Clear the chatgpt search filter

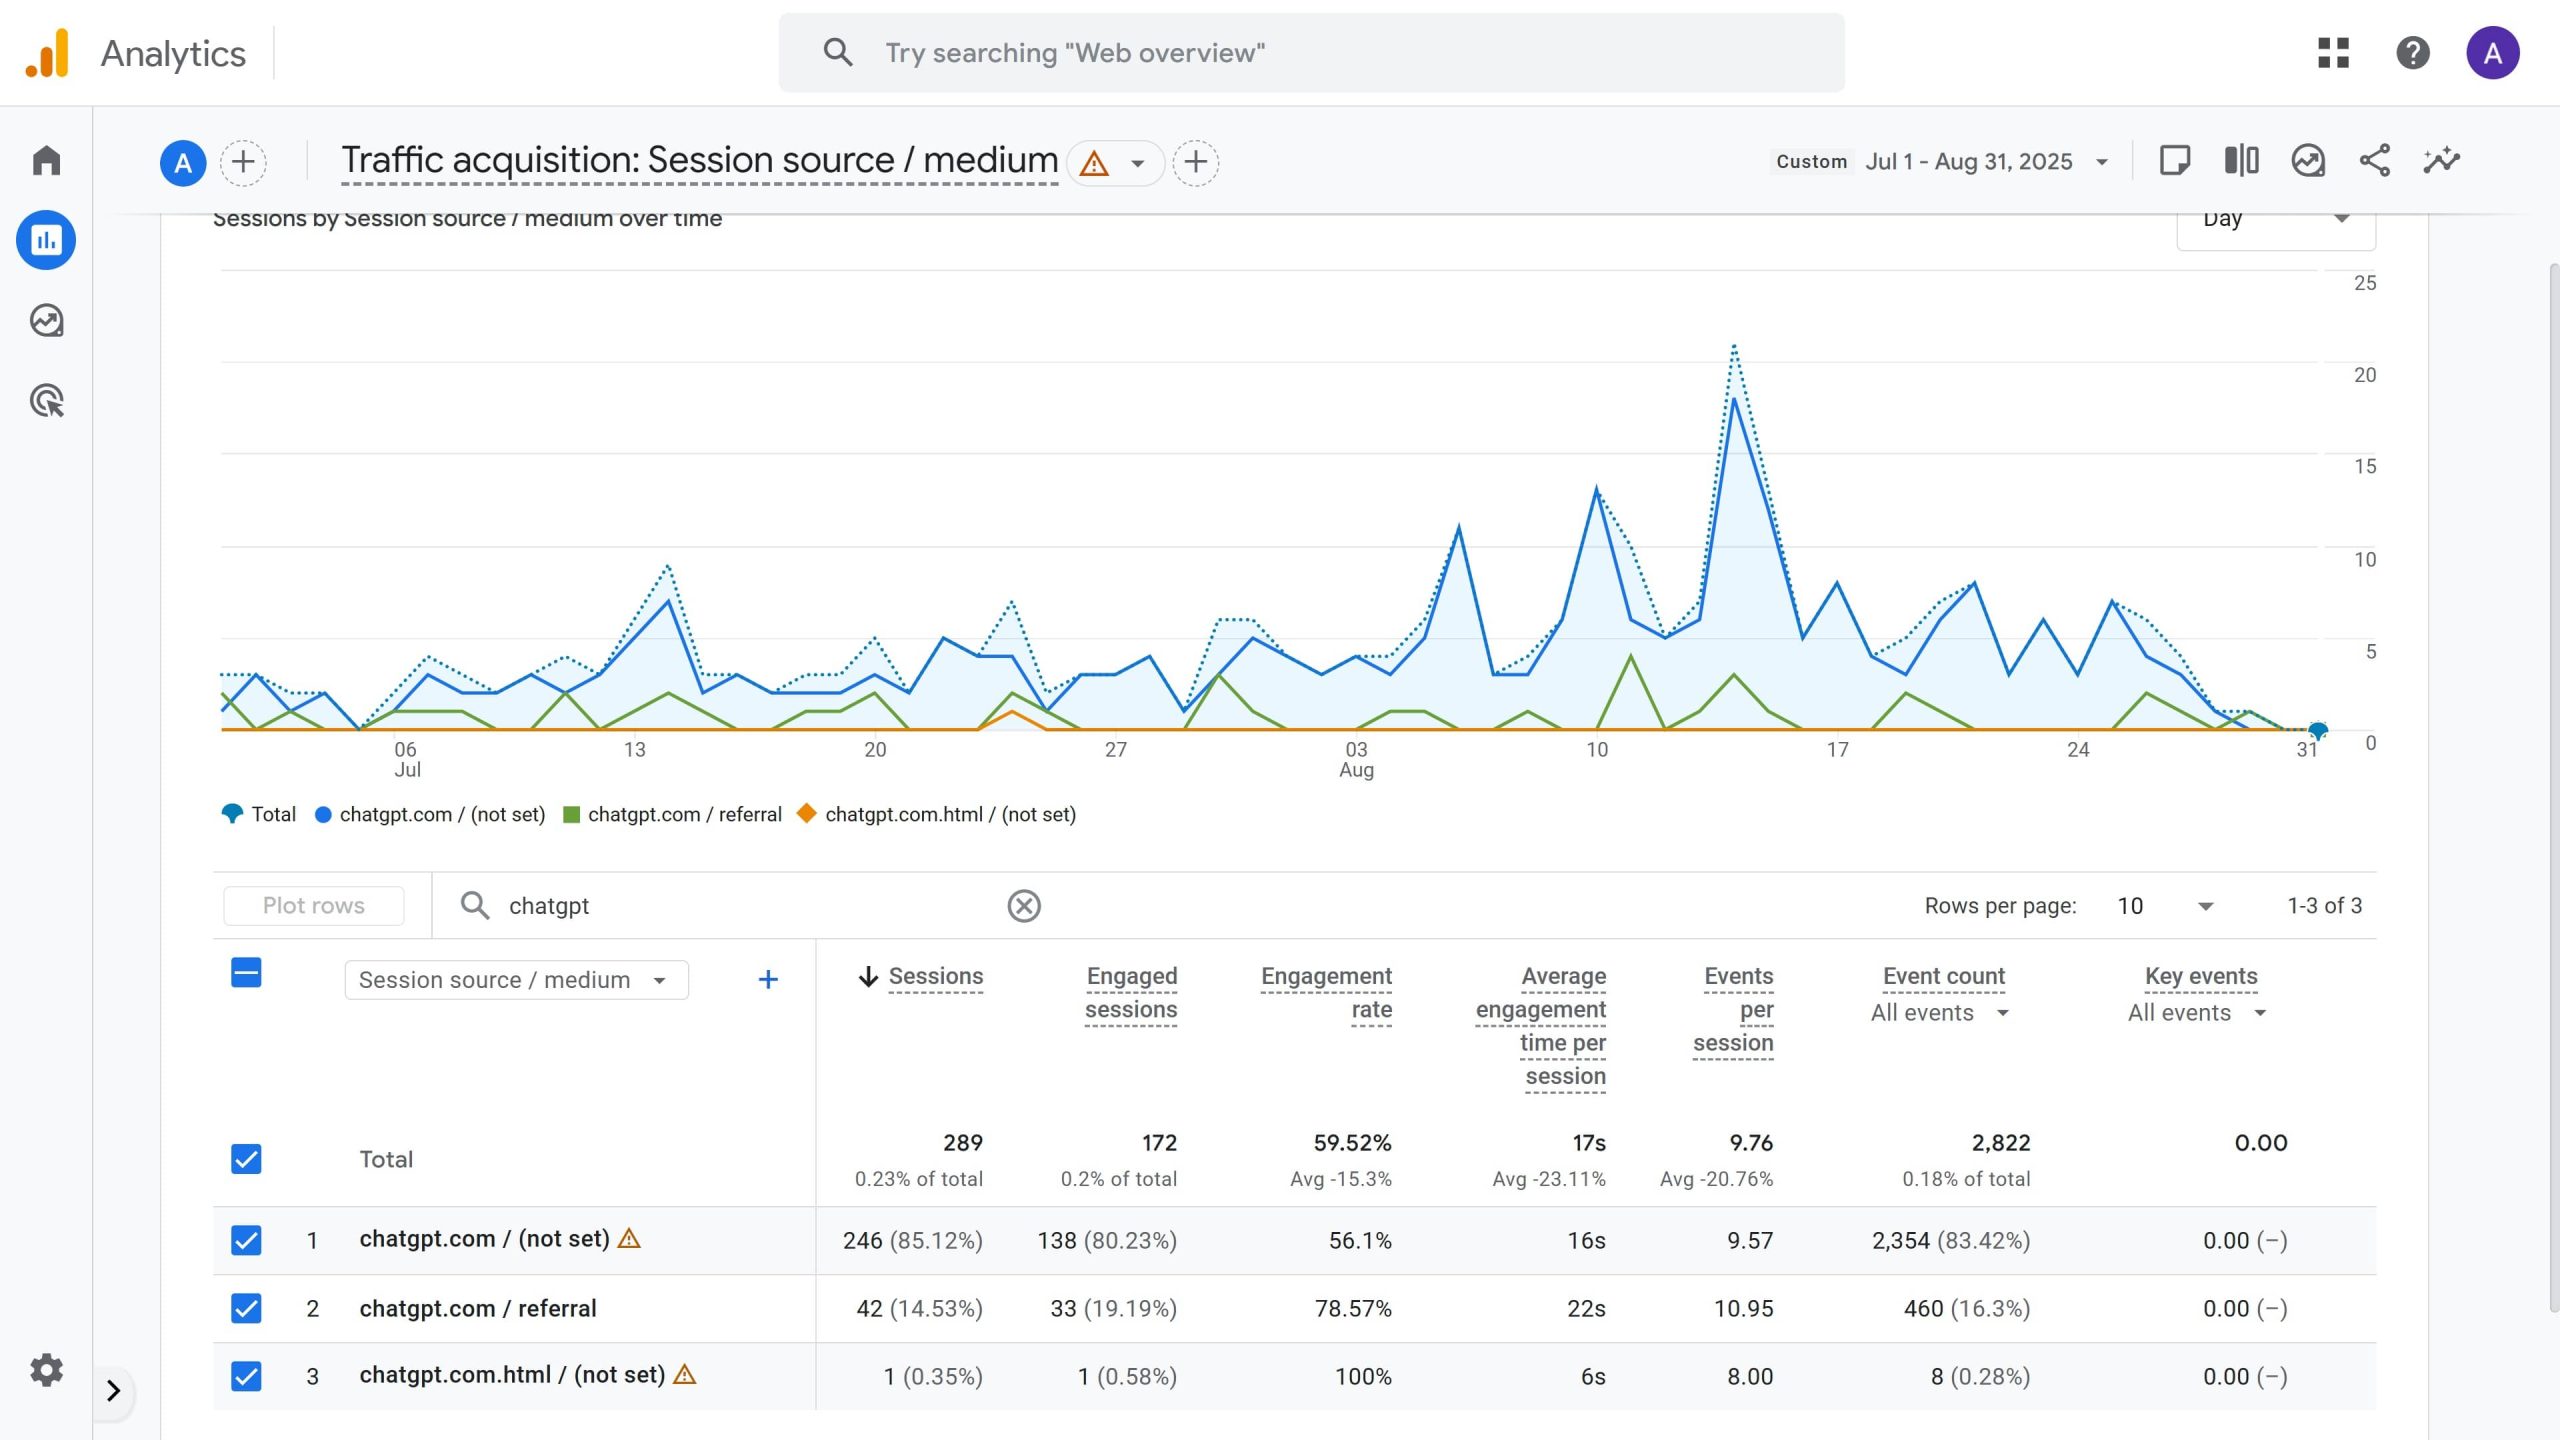tap(1023, 906)
